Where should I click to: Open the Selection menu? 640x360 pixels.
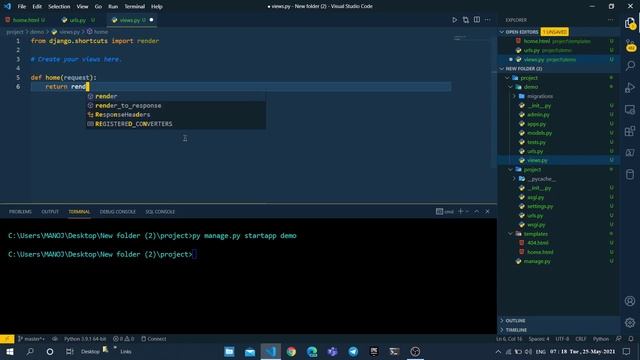pos(59,7)
